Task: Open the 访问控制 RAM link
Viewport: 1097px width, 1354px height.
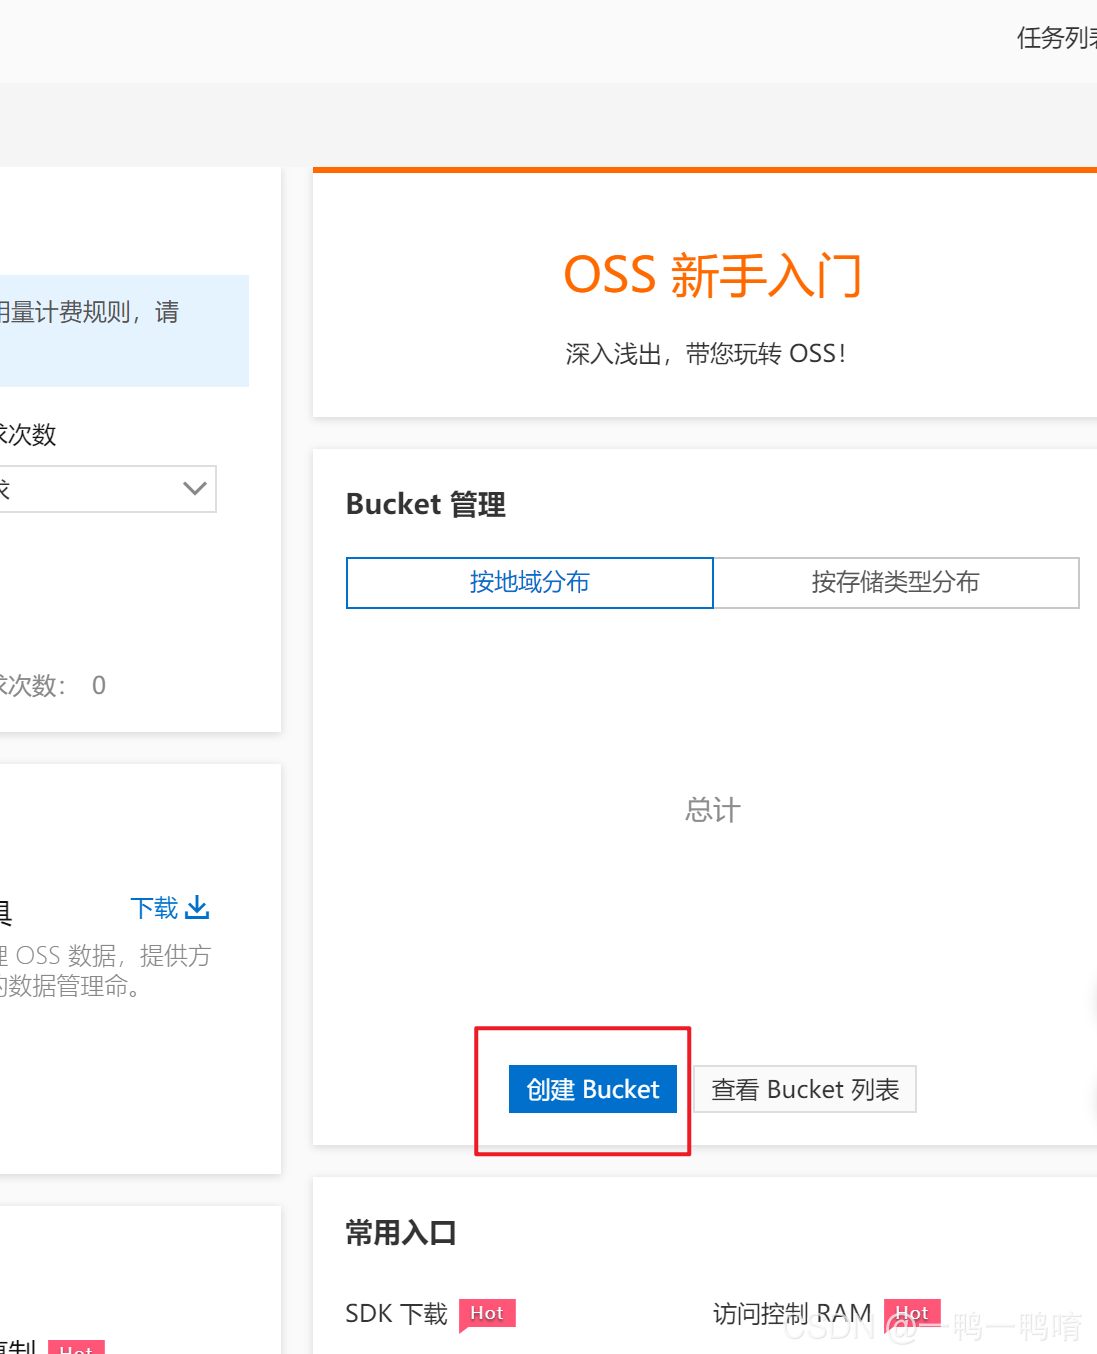Action: (791, 1313)
